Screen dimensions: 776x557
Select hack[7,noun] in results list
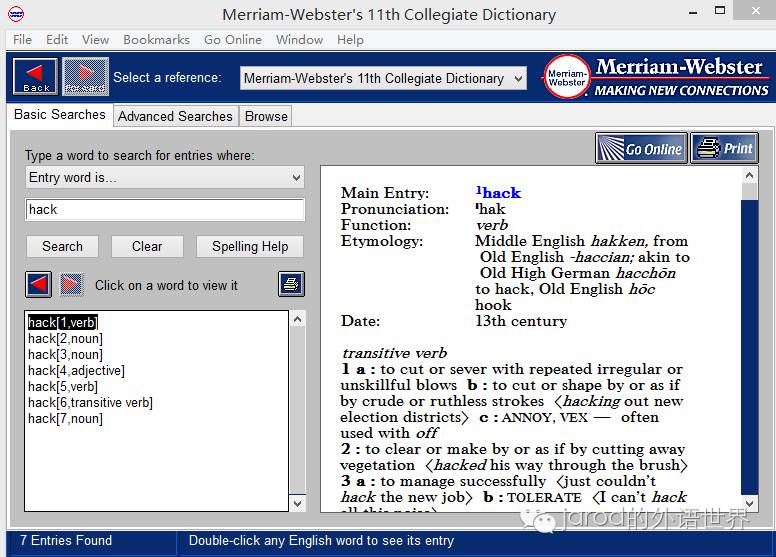point(65,419)
